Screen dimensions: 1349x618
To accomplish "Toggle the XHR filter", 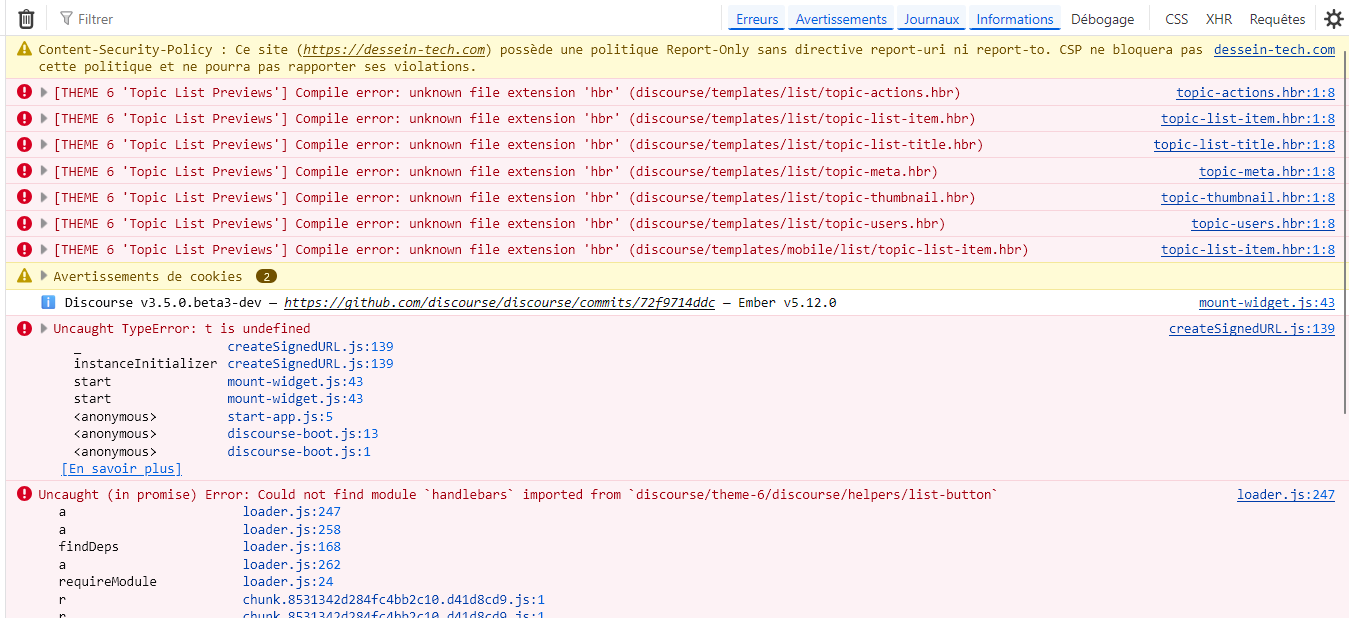I will pos(1219,19).
